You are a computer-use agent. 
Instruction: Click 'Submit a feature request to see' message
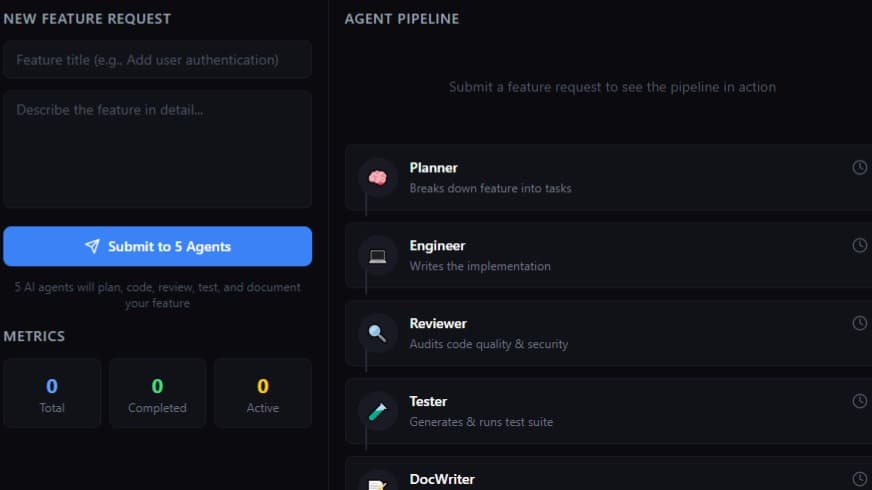point(612,87)
